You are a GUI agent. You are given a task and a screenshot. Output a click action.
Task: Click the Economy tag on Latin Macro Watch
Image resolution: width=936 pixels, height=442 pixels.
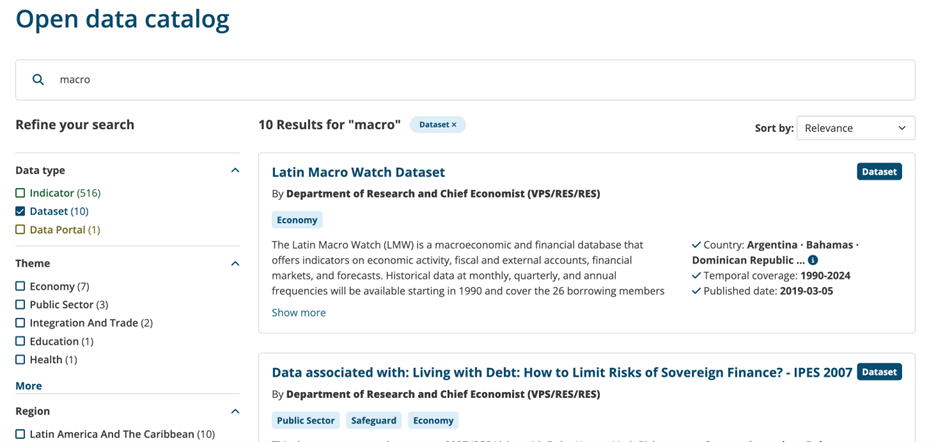tap(297, 220)
